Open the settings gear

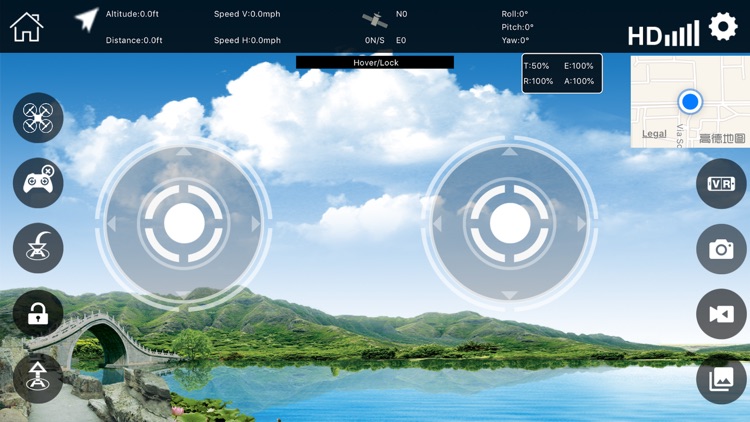click(723, 26)
